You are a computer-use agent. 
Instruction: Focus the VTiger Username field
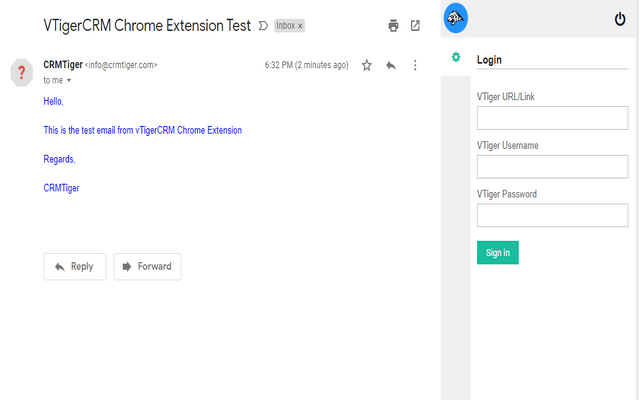point(552,167)
